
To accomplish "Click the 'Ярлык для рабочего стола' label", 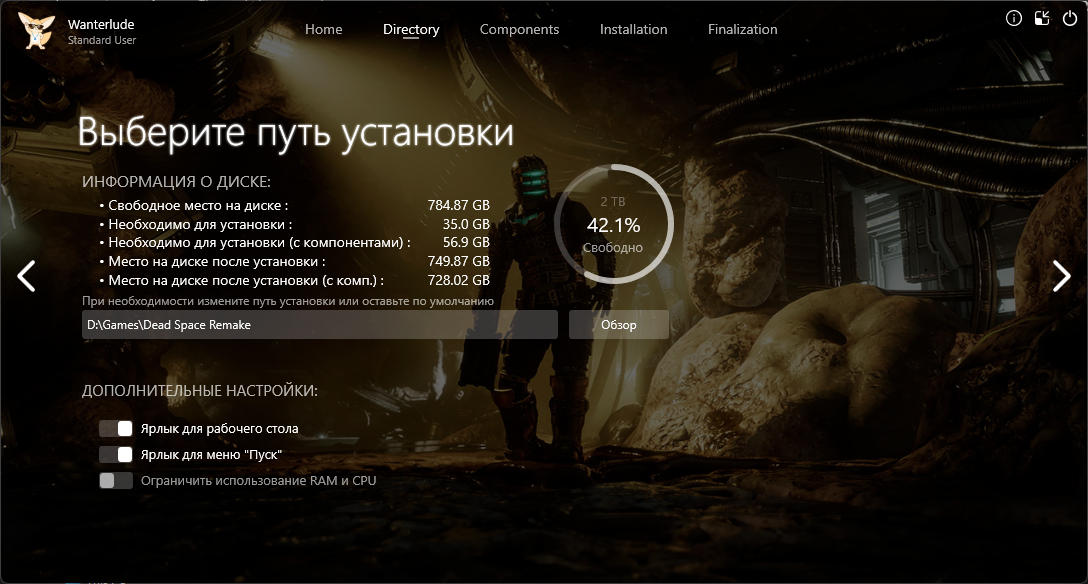I will coord(219,429).
